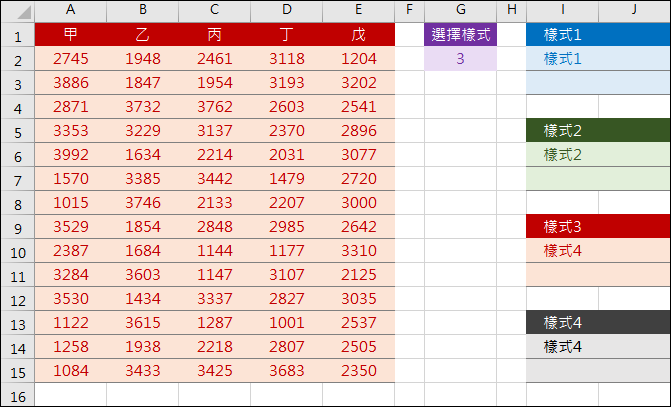This screenshot has height=407, width=671.
Task: Click the 選擇樣式 label cell
Action: tap(460, 35)
